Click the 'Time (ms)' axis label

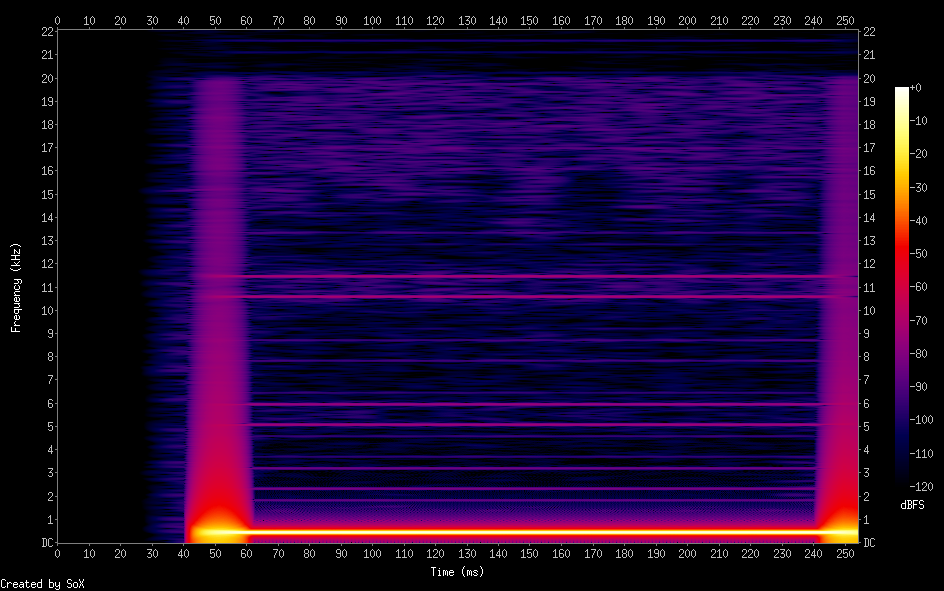(x=456, y=572)
